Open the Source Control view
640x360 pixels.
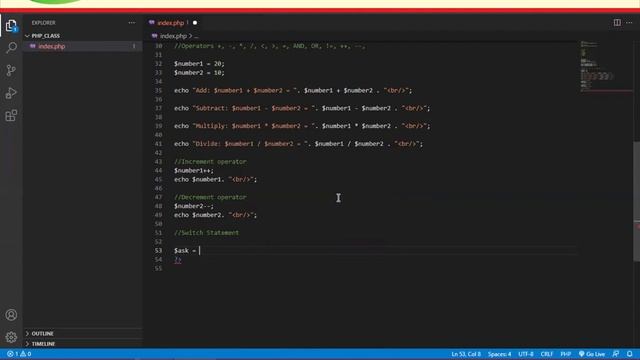point(11,70)
